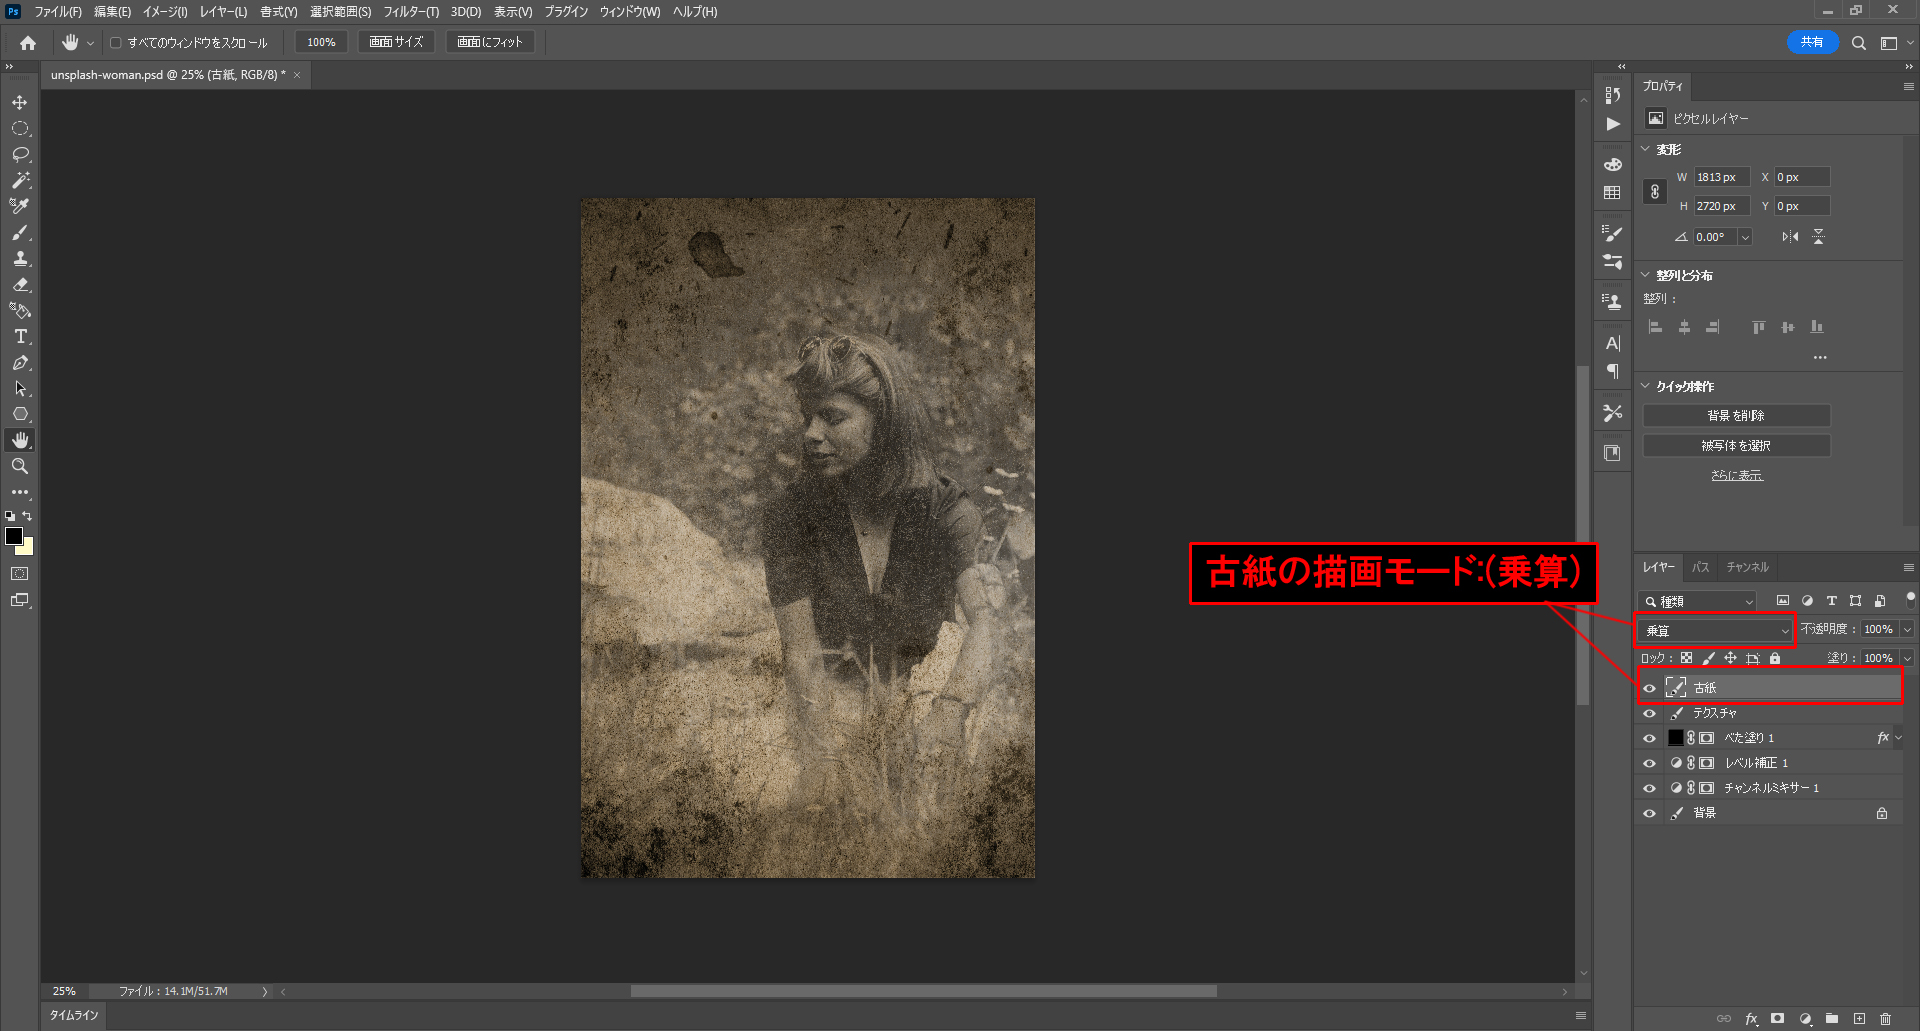
Task: Click the W width input field
Action: (x=1720, y=177)
